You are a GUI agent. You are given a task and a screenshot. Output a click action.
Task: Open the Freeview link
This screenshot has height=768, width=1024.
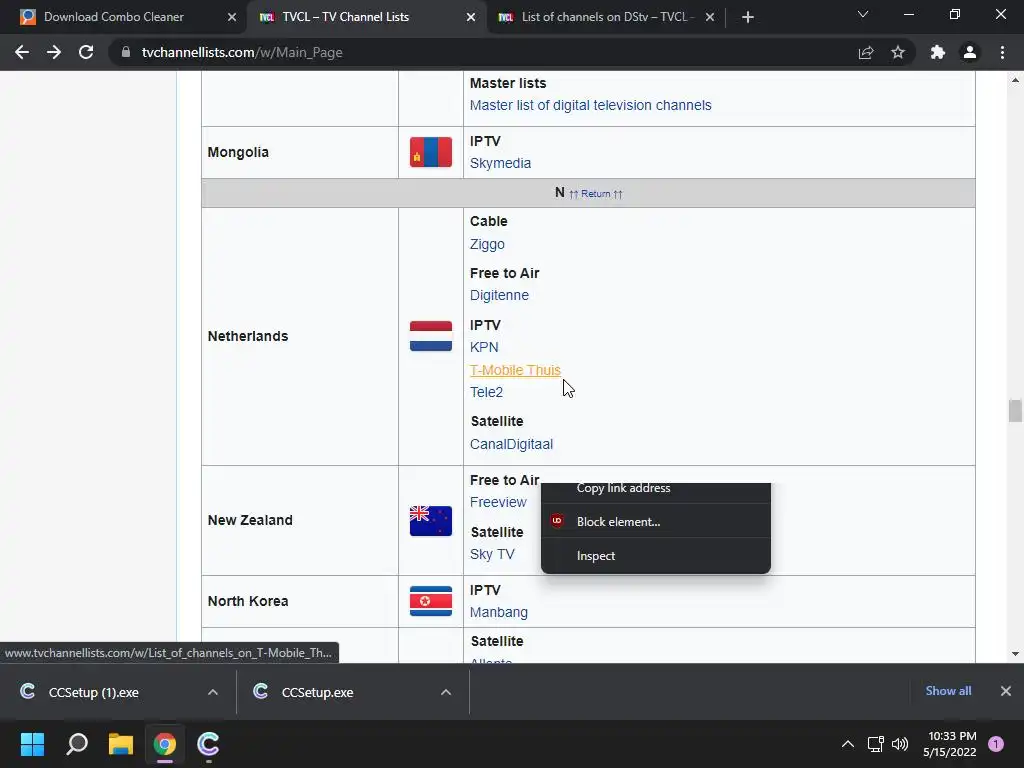pos(498,502)
